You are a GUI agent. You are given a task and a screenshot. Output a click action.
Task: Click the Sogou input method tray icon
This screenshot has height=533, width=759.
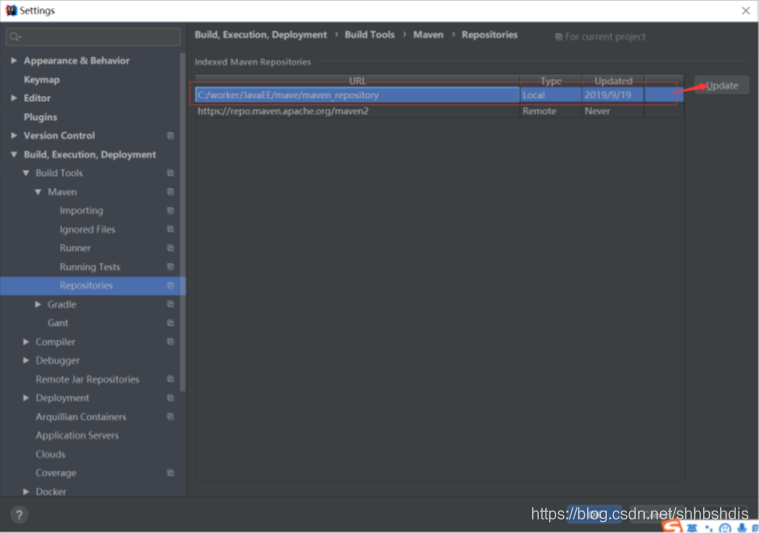672,527
